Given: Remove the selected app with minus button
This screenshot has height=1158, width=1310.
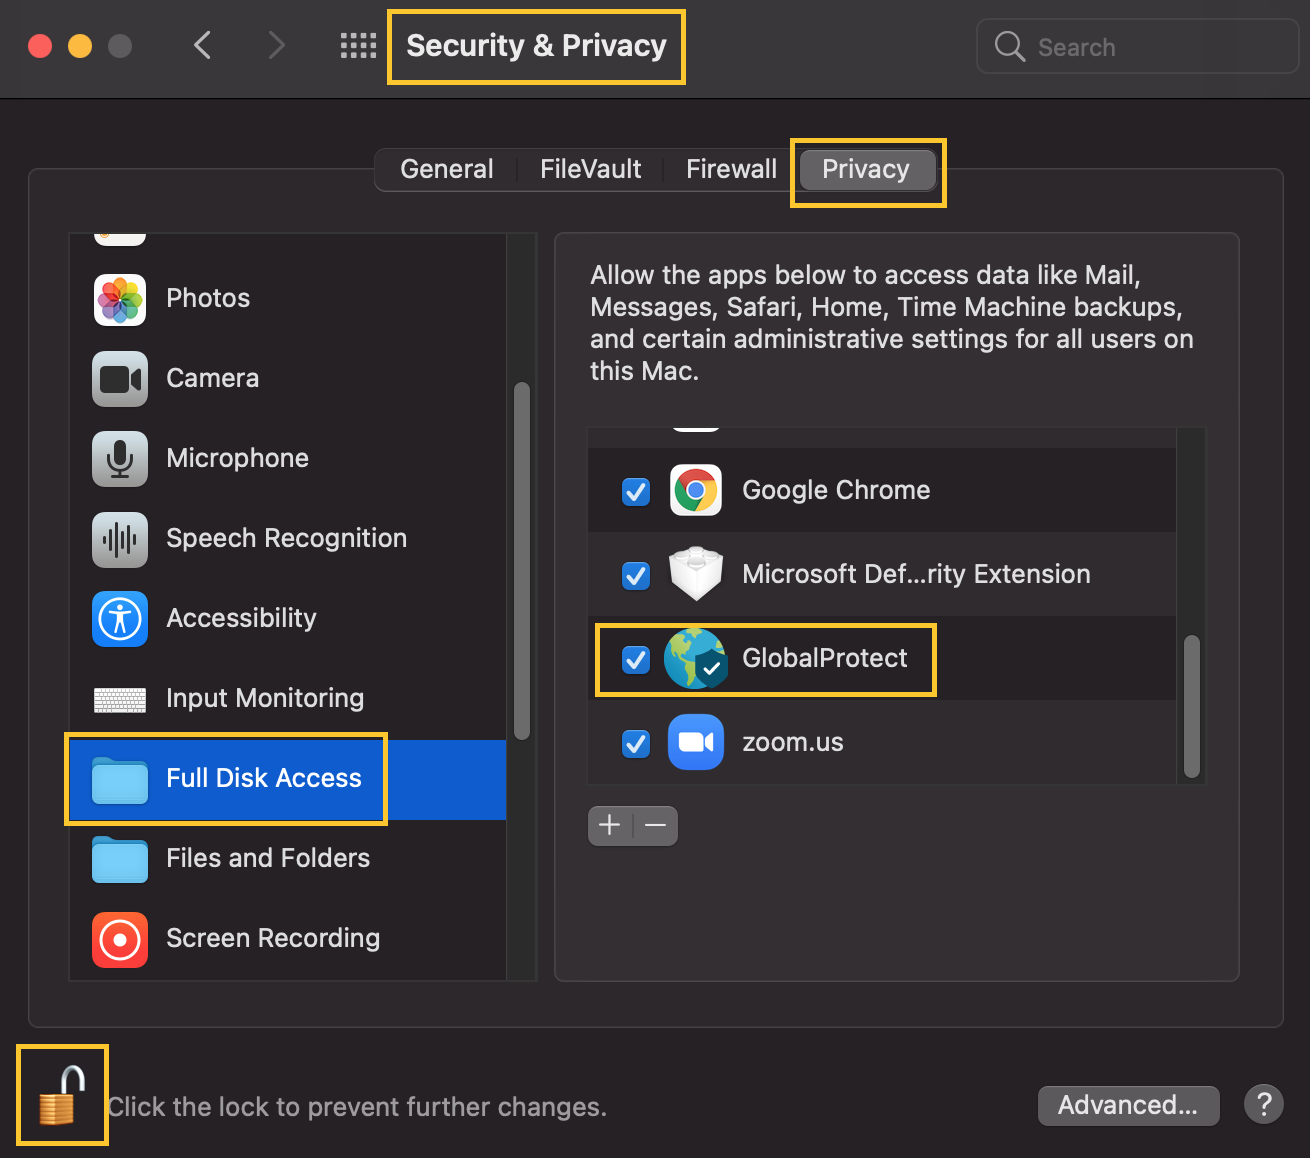Looking at the screenshot, I should point(656,826).
